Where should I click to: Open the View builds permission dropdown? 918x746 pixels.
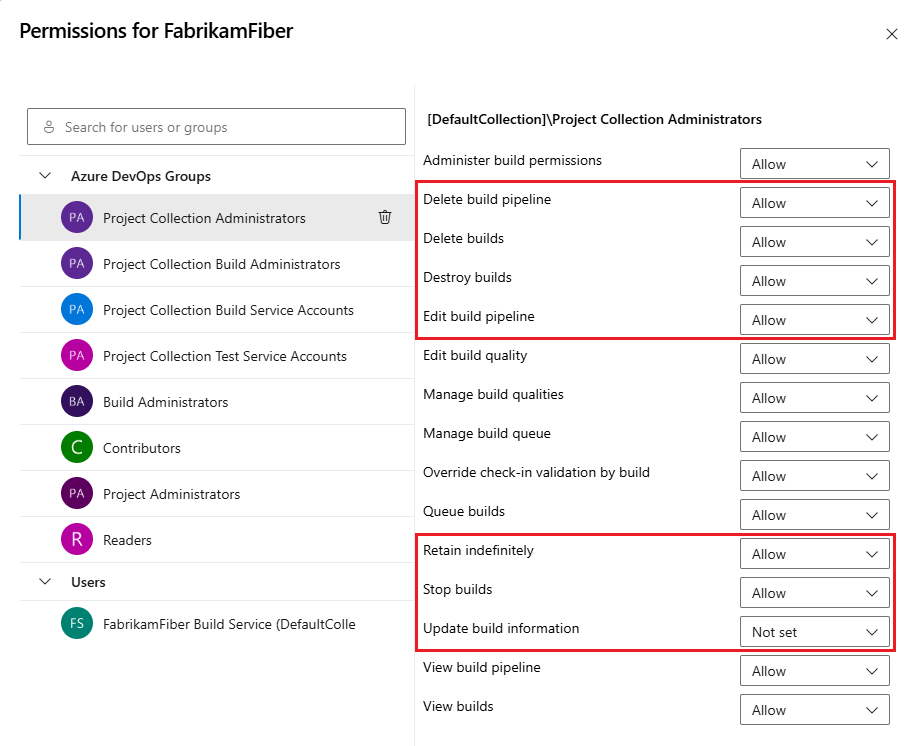point(814,709)
